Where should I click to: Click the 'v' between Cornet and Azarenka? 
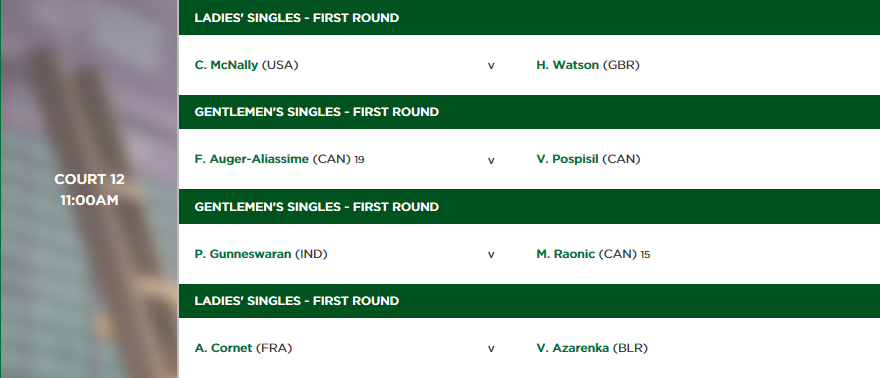(x=491, y=349)
